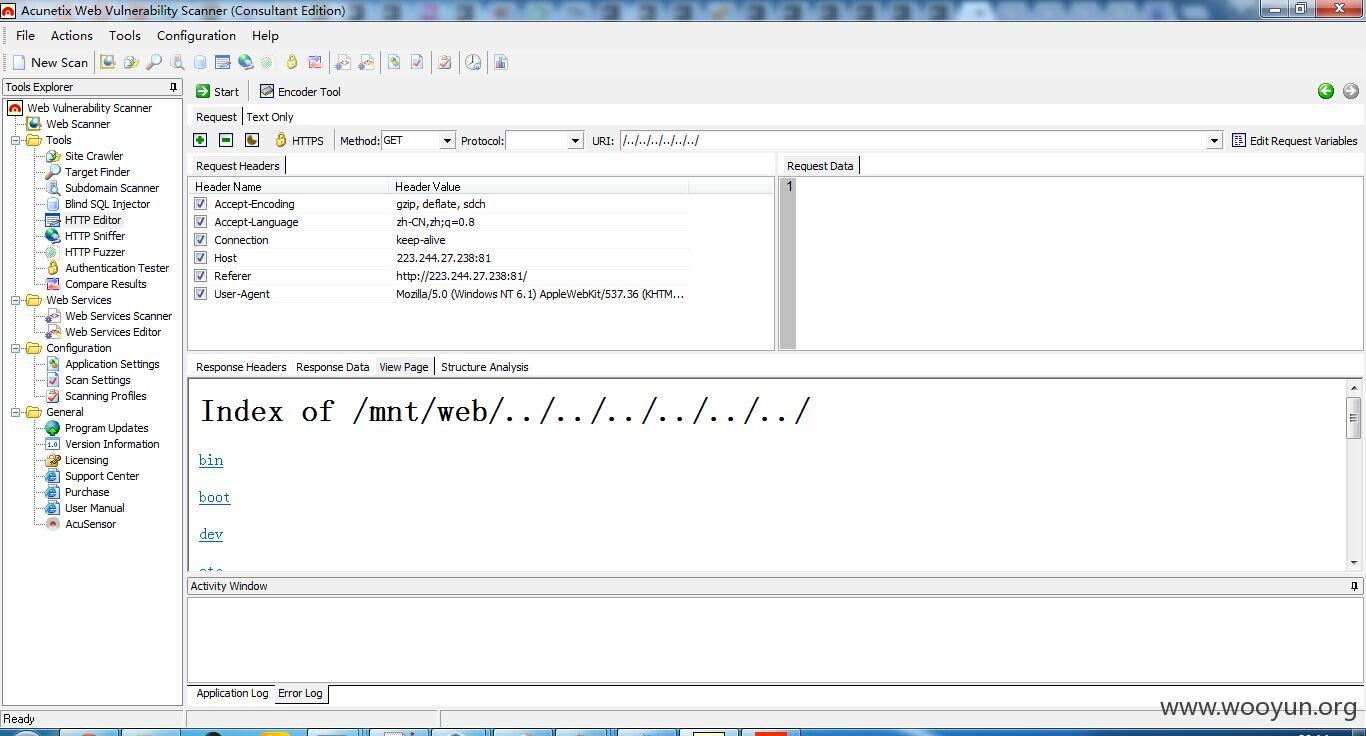Switch to the Text Only tab

coord(270,117)
